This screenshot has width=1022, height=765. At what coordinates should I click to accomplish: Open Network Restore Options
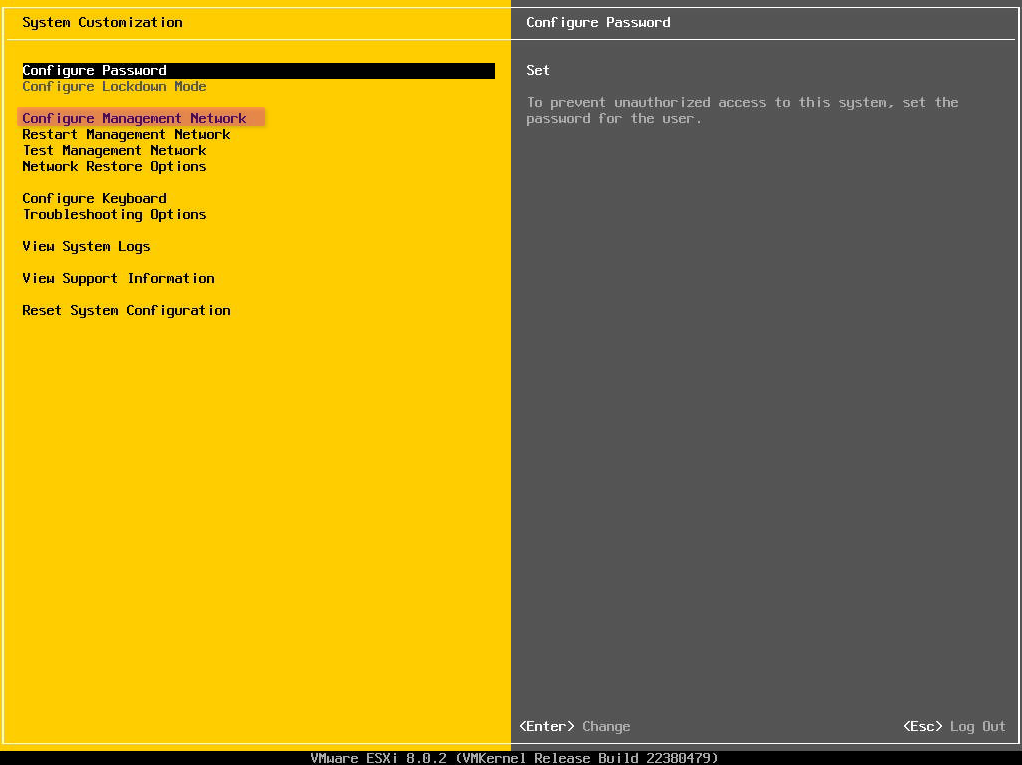point(114,167)
